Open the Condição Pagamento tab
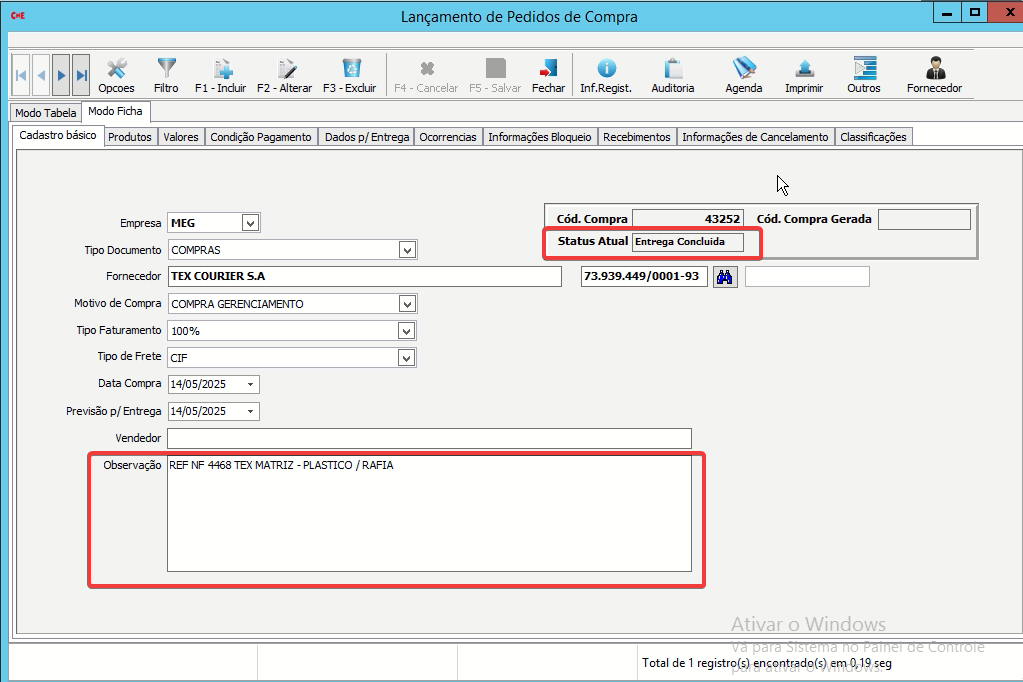 261,137
